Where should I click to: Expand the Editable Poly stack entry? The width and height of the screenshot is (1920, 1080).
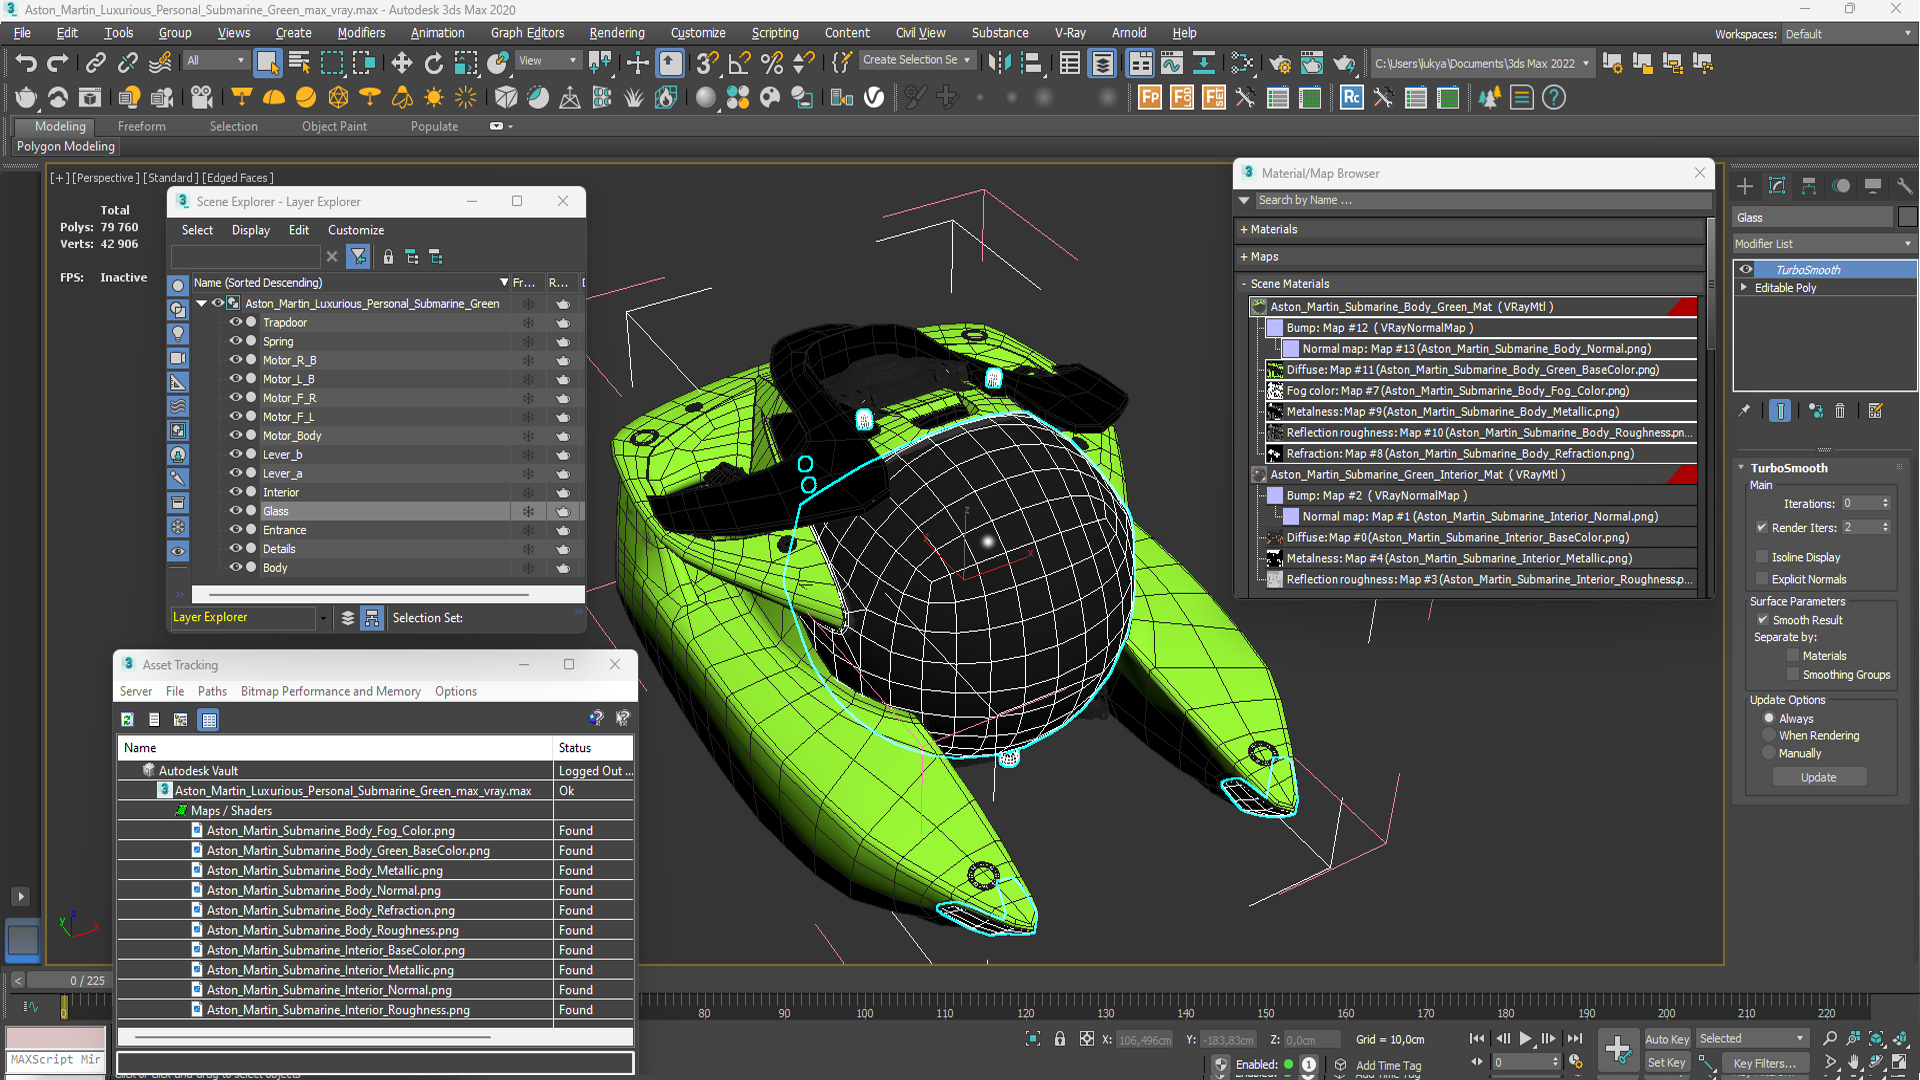tap(1745, 288)
